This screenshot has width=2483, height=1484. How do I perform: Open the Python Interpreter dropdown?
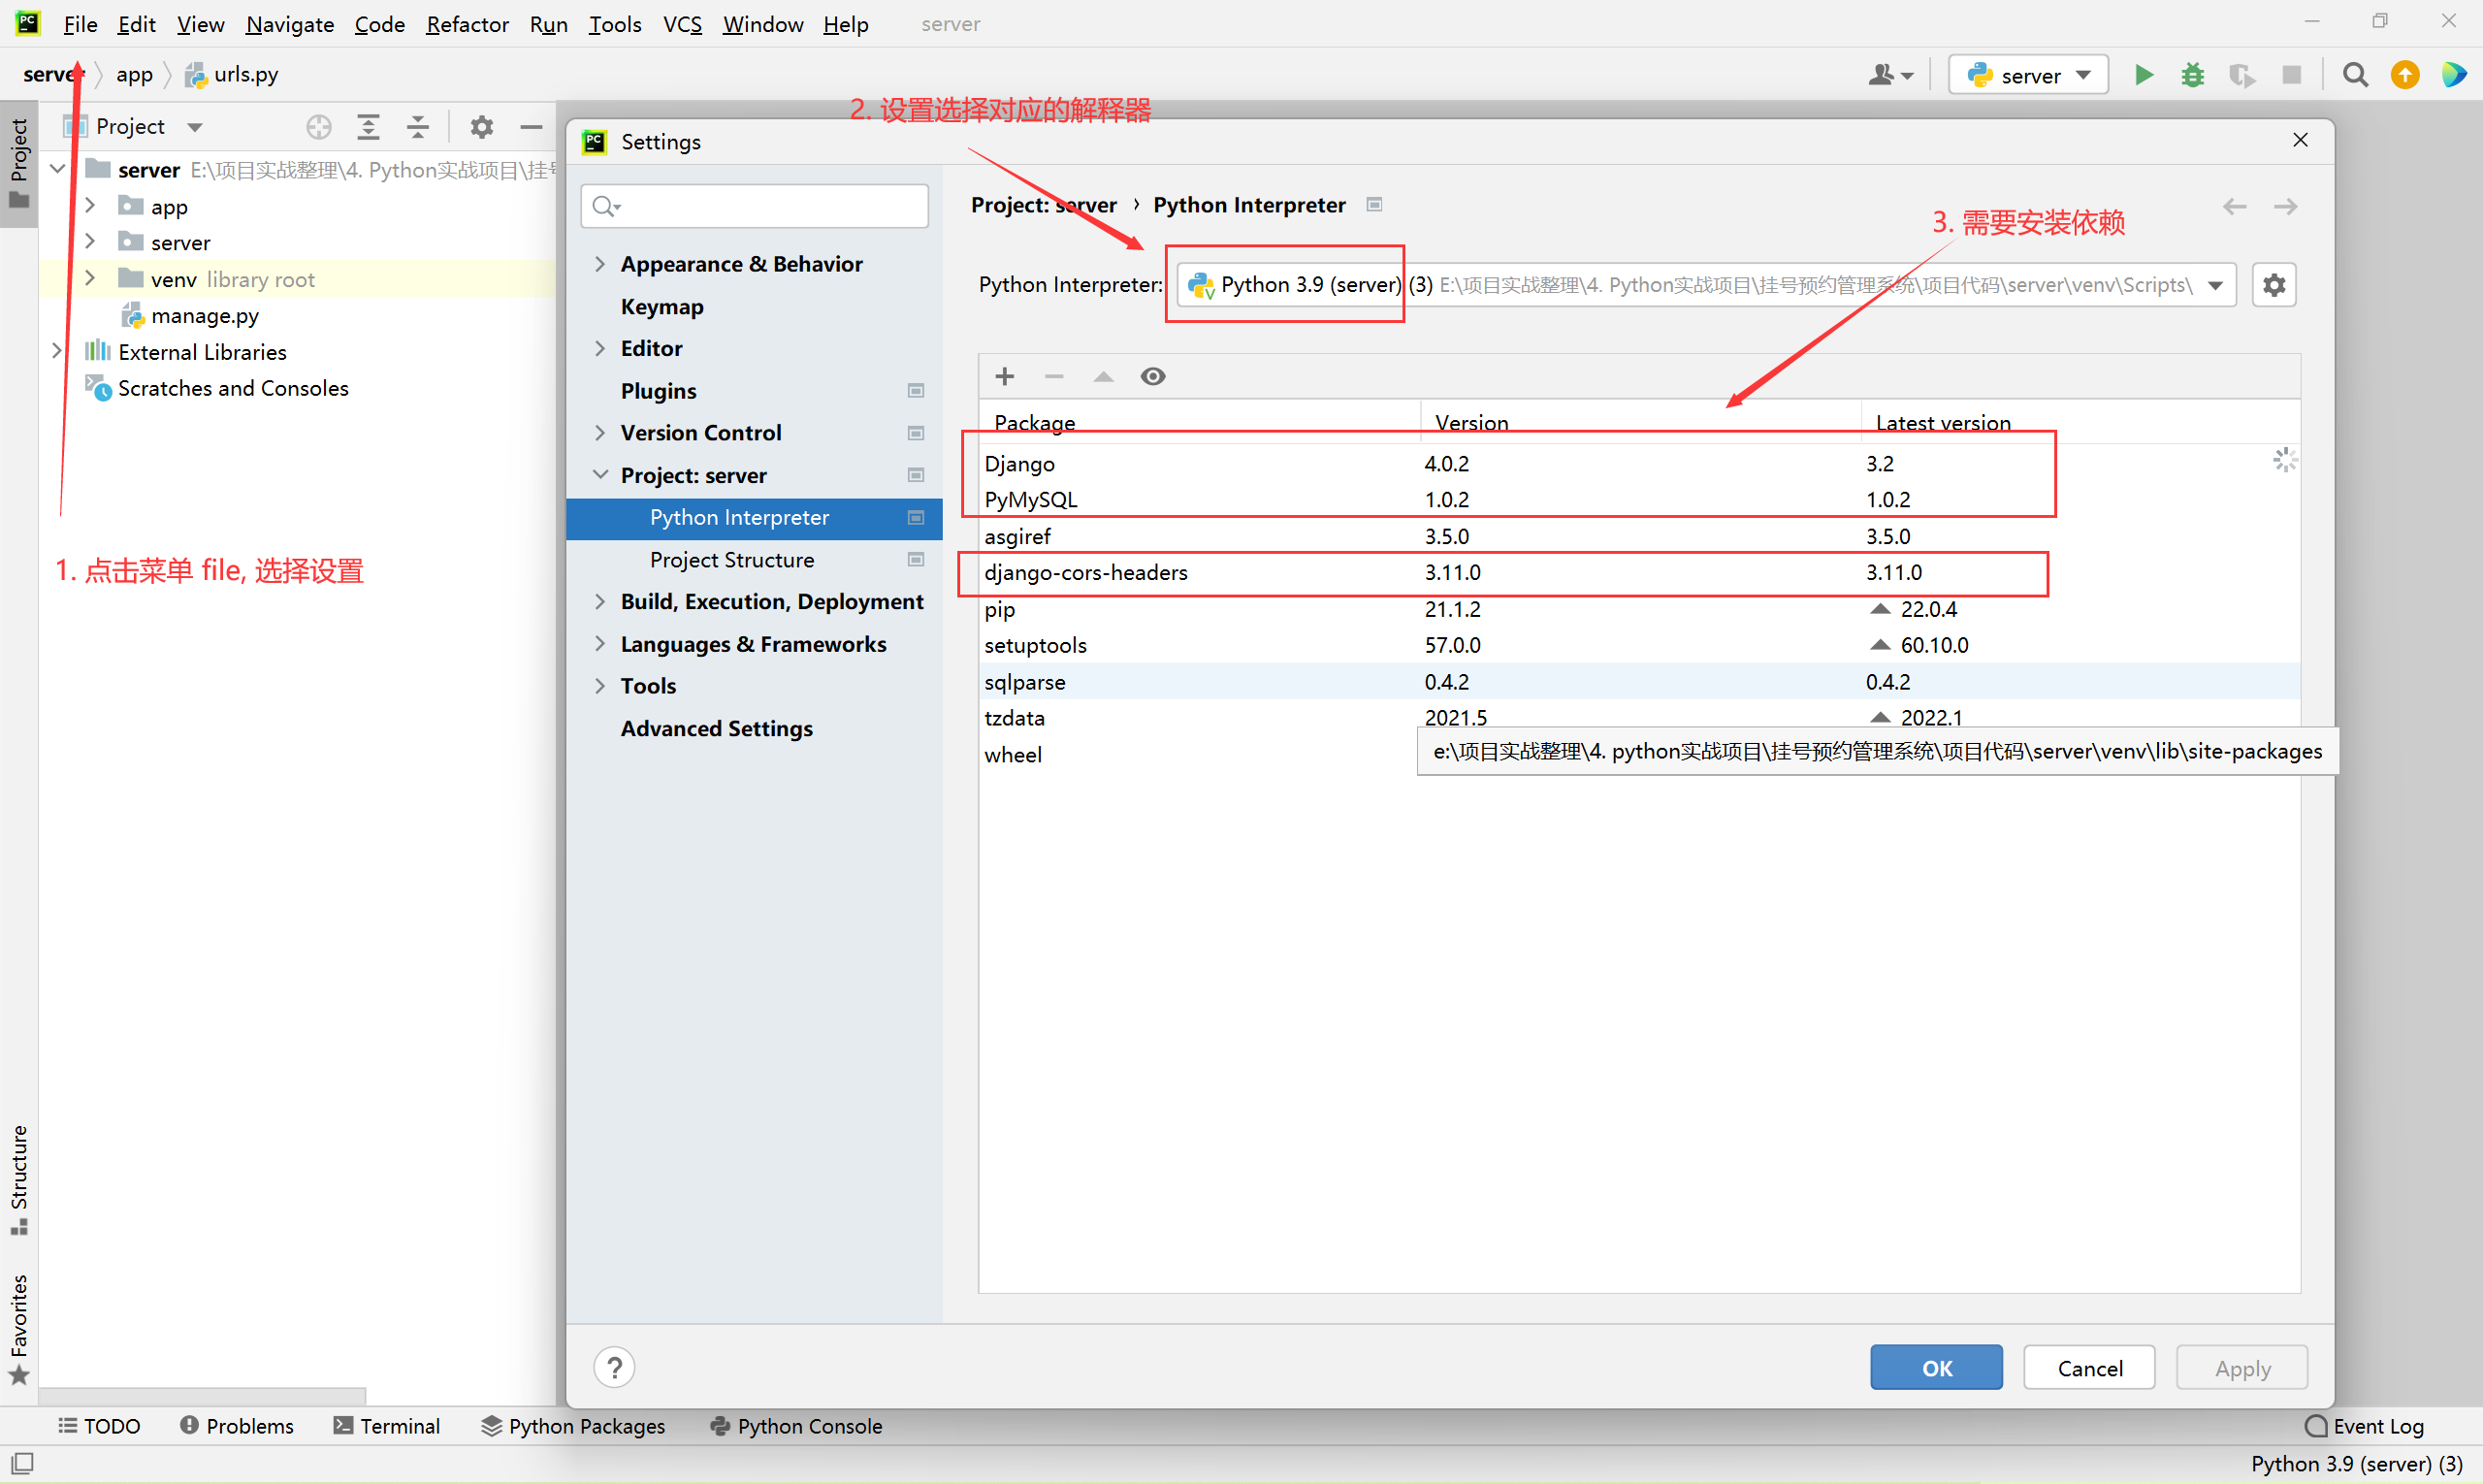click(x=2215, y=285)
